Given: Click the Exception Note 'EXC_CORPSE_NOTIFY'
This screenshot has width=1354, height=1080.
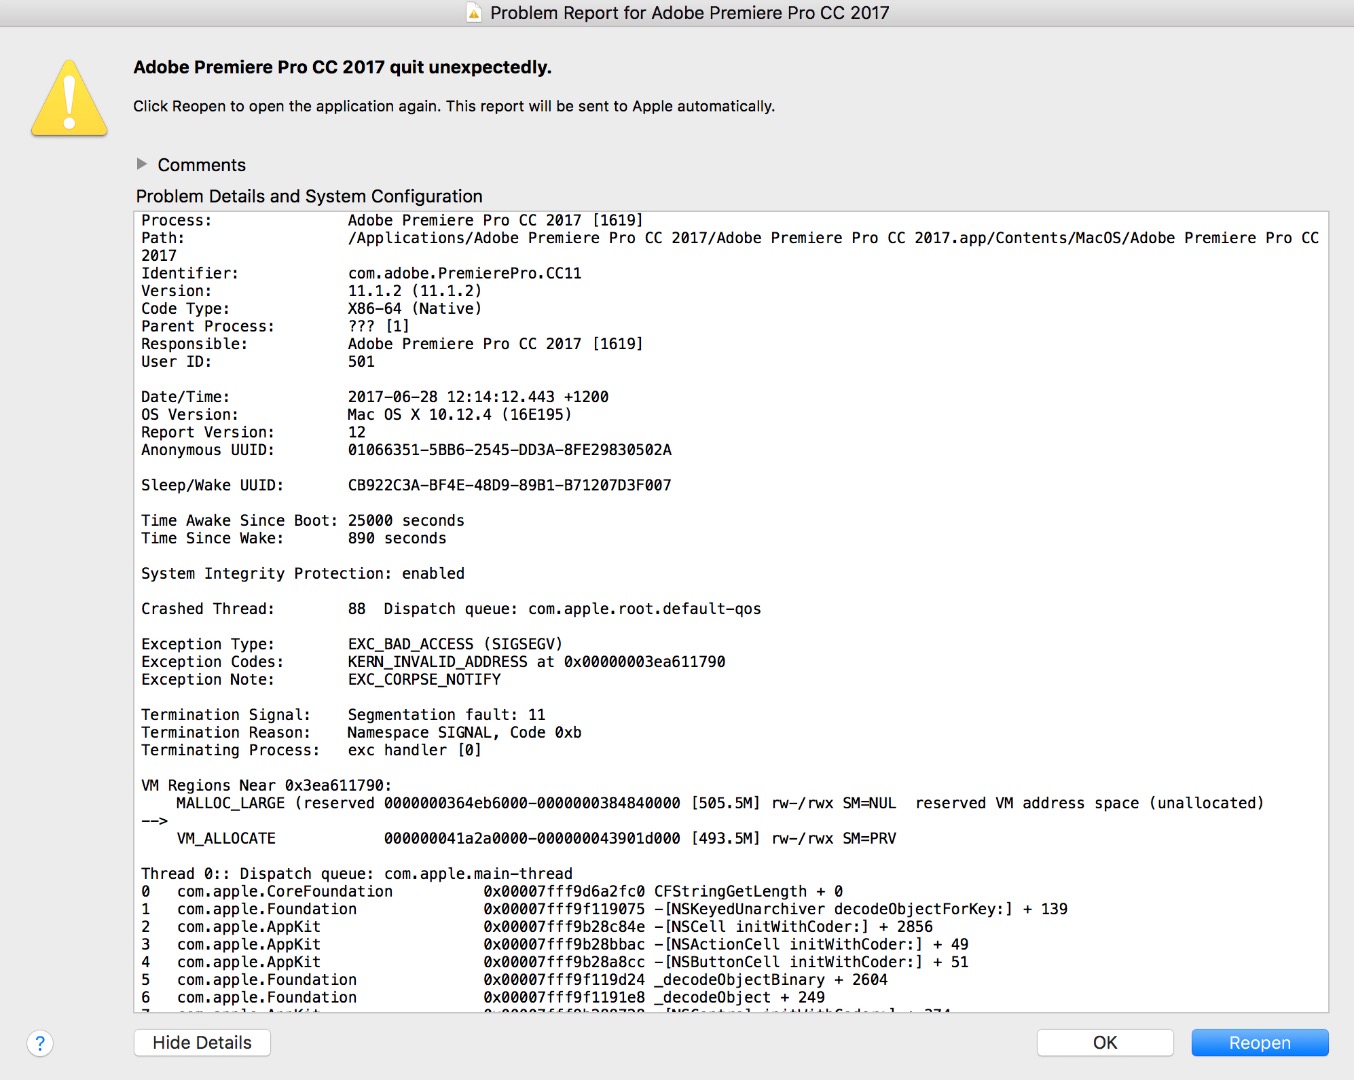Looking at the screenshot, I should coord(424,680).
